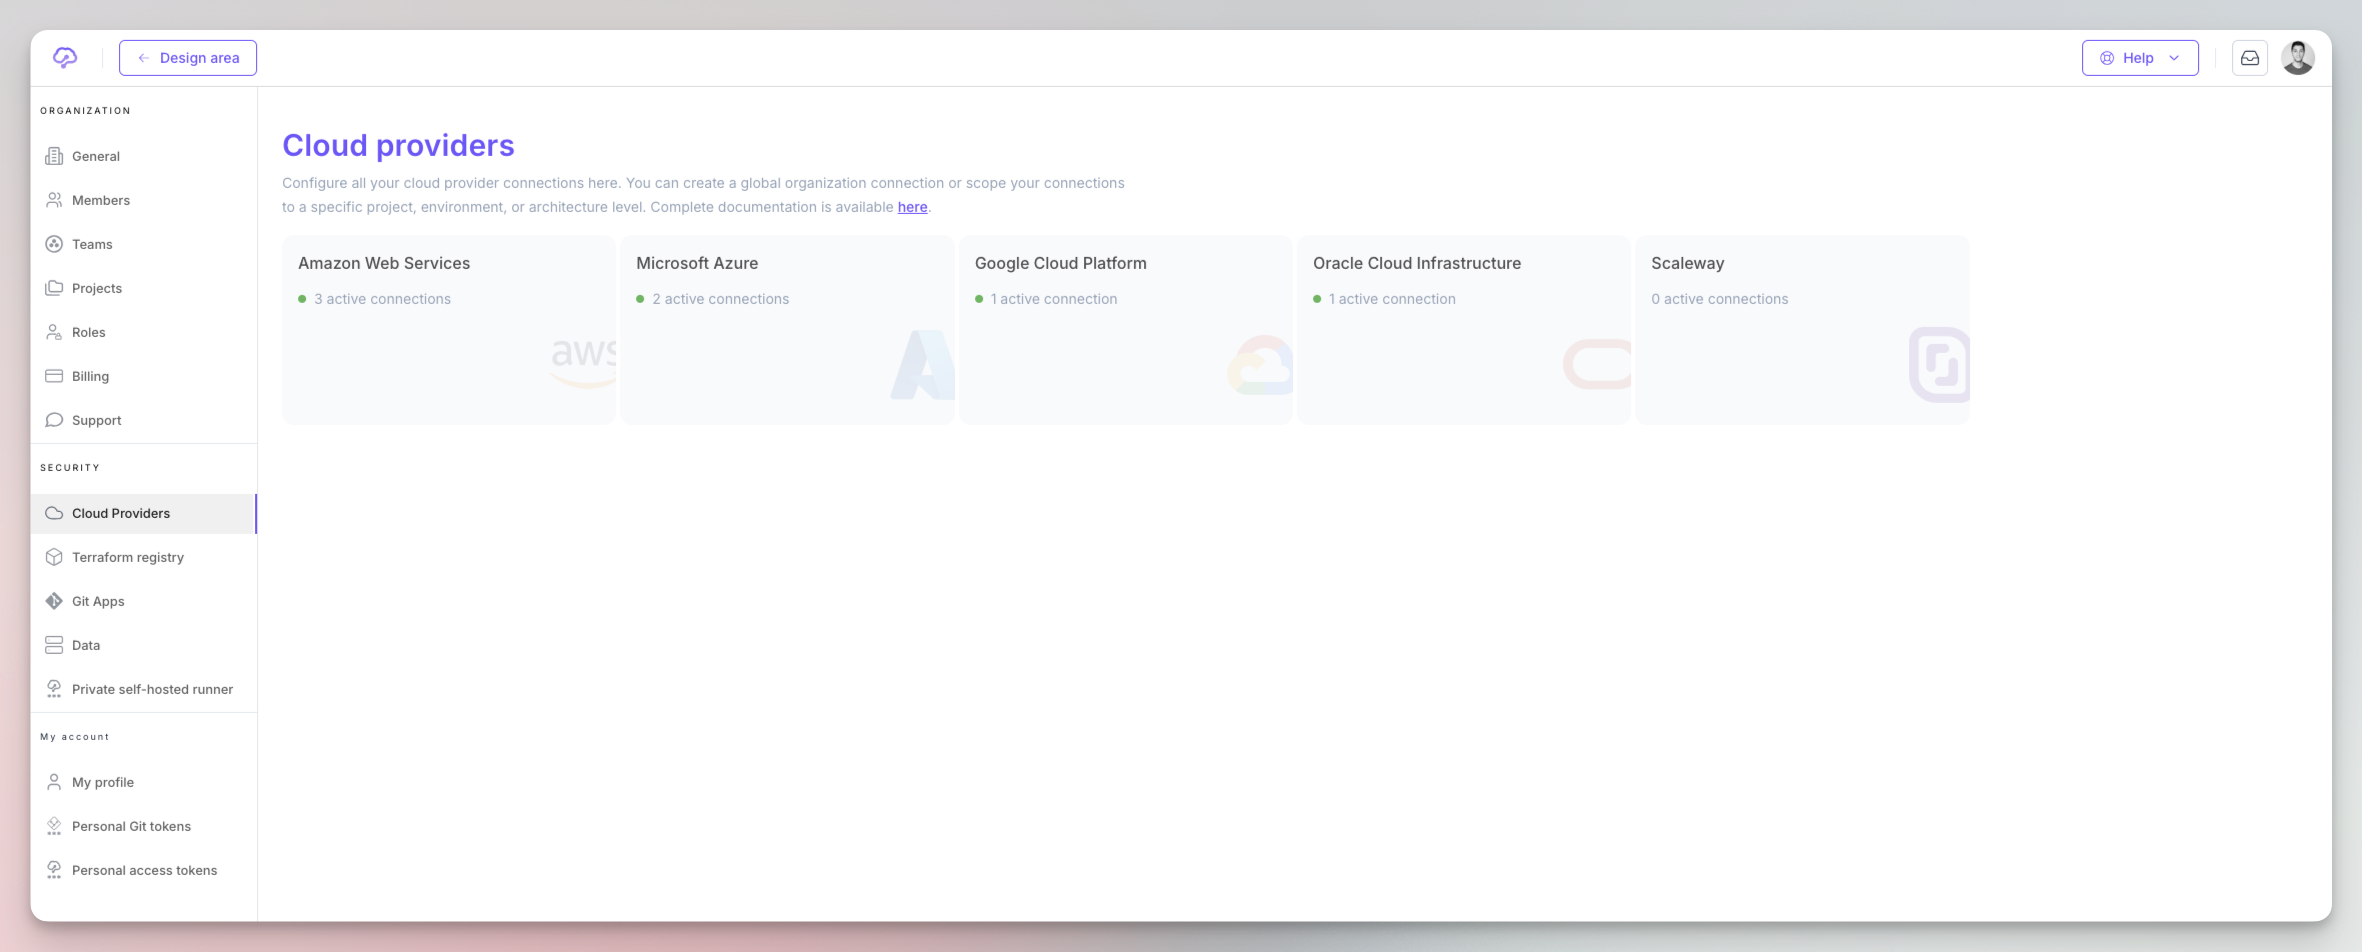The image size is (2362, 952).
Task: Click the Cloud Providers cloud icon
Action: pyautogui.click(x=54, y=513)
